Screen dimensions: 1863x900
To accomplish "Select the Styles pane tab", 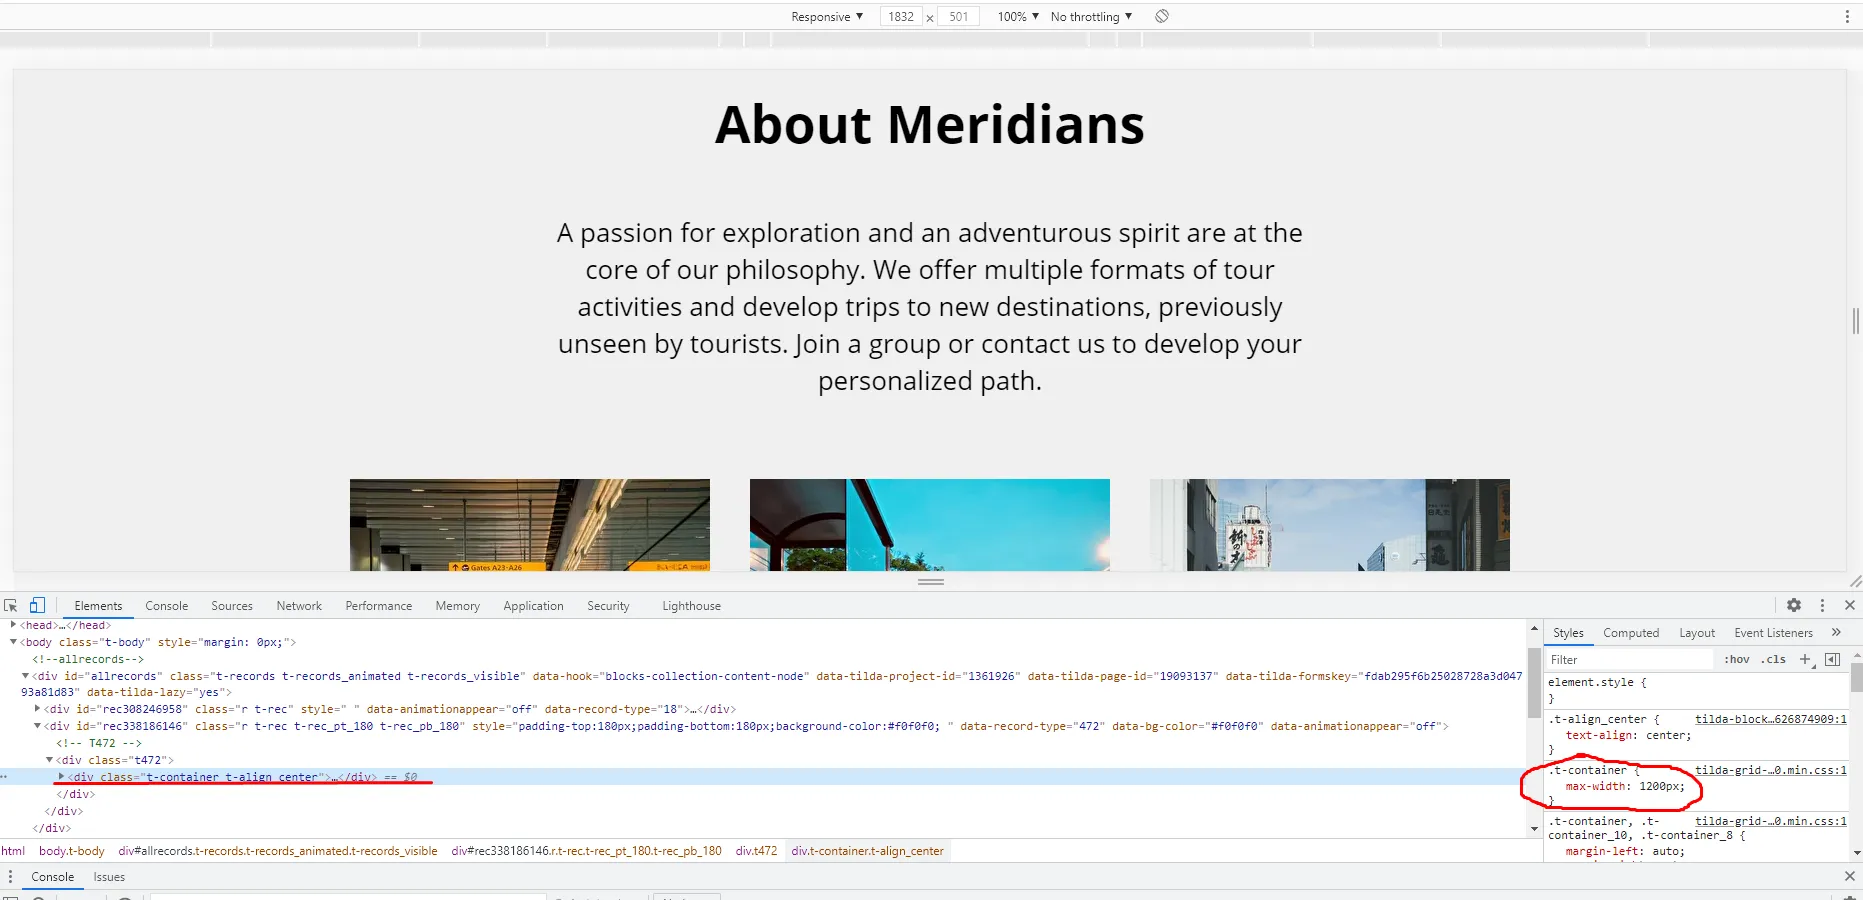I will 1568,633.
